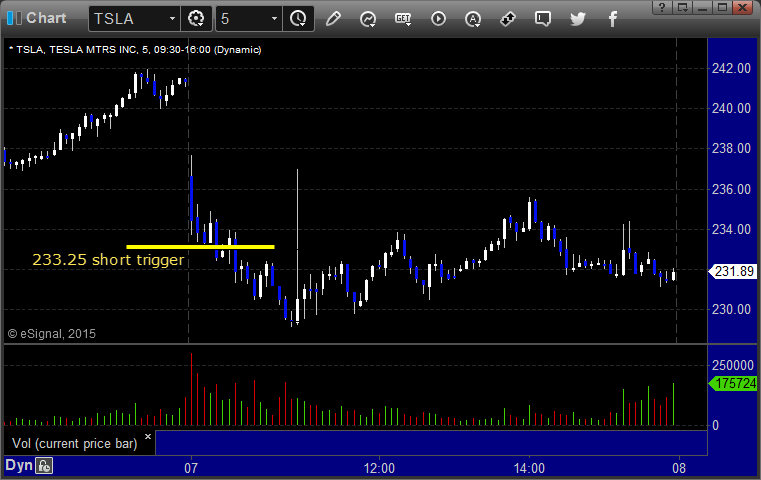Click the 236.00 price axis label
The width and height of the screenshot is (761, 480).
pyautogui.click(x=731, y=189)
